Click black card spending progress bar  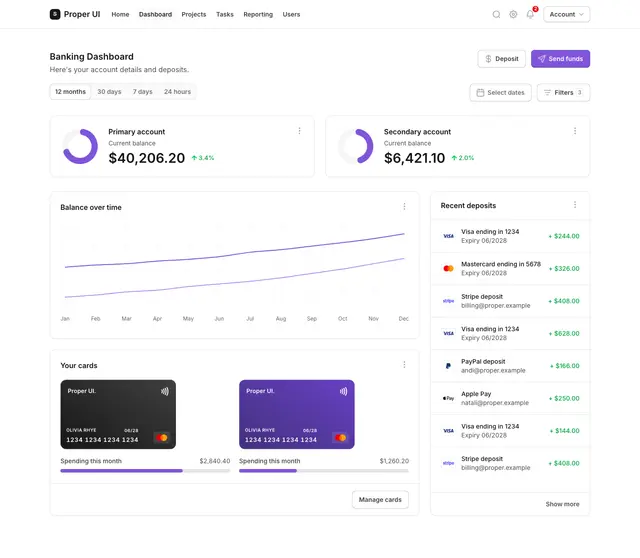(x=145, y=471)
